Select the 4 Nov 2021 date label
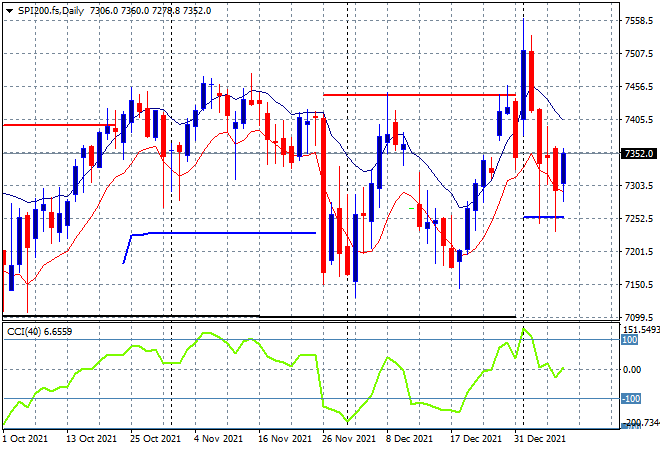Screen dimensions: 660x450 (x=218, y=439)
